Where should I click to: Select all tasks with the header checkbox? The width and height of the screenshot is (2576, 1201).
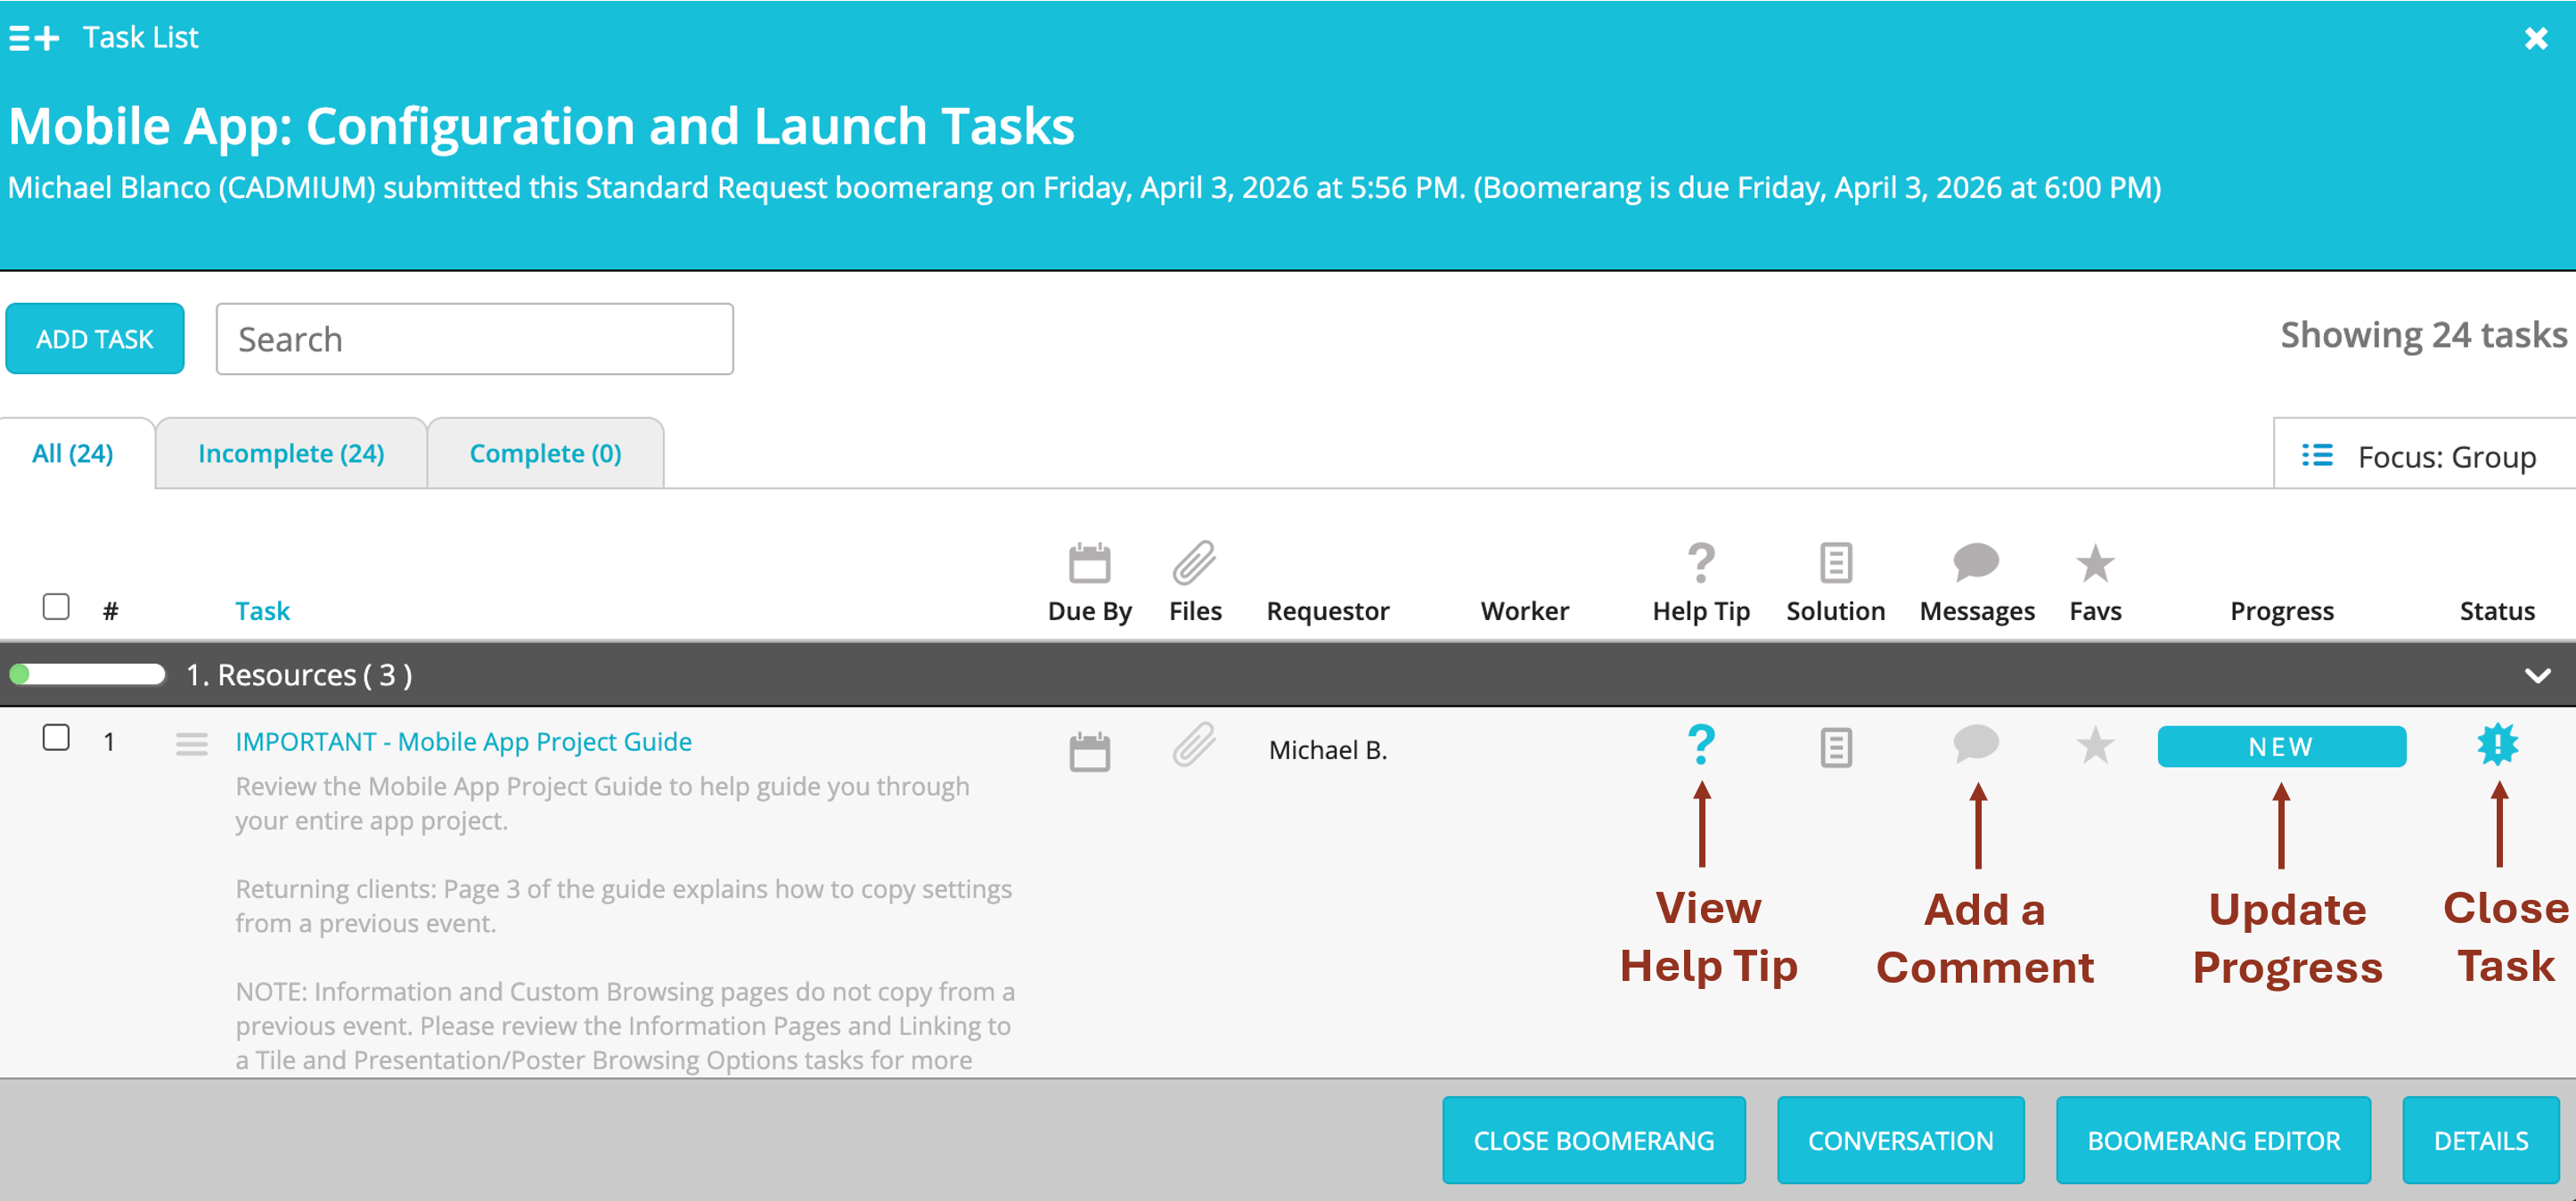tap(56, 607)
